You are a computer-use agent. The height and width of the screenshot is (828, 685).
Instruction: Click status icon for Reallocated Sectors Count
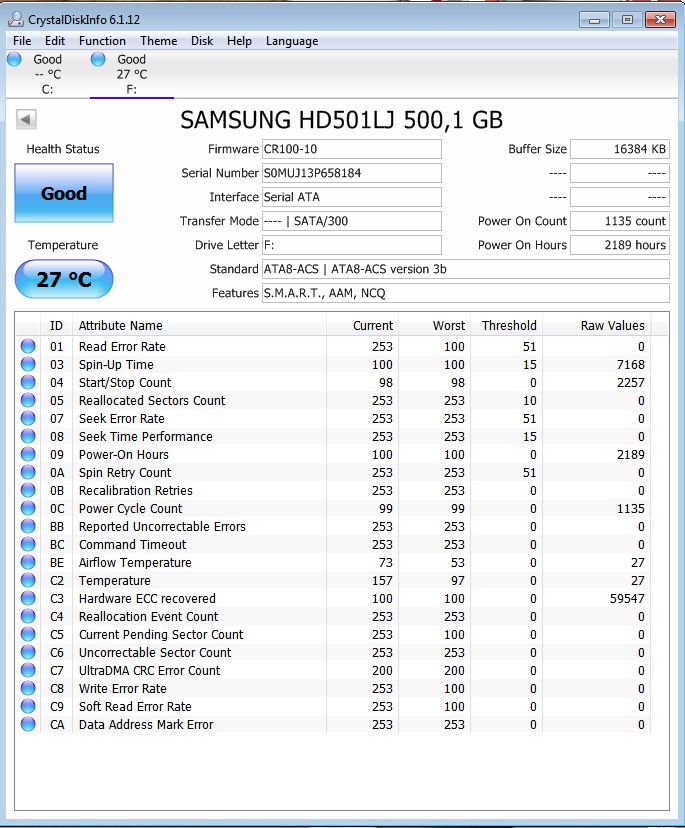coord(28,400)
